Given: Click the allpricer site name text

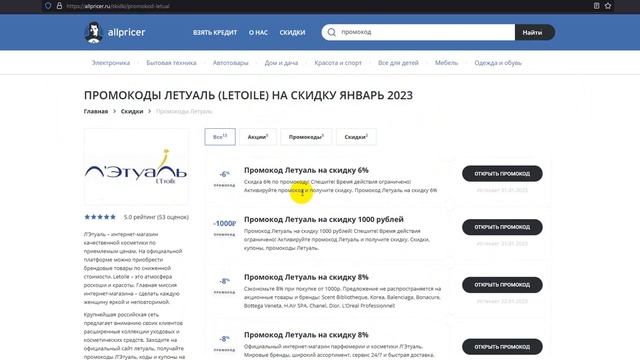Looking at the screenshot, I should click(127, 32).
